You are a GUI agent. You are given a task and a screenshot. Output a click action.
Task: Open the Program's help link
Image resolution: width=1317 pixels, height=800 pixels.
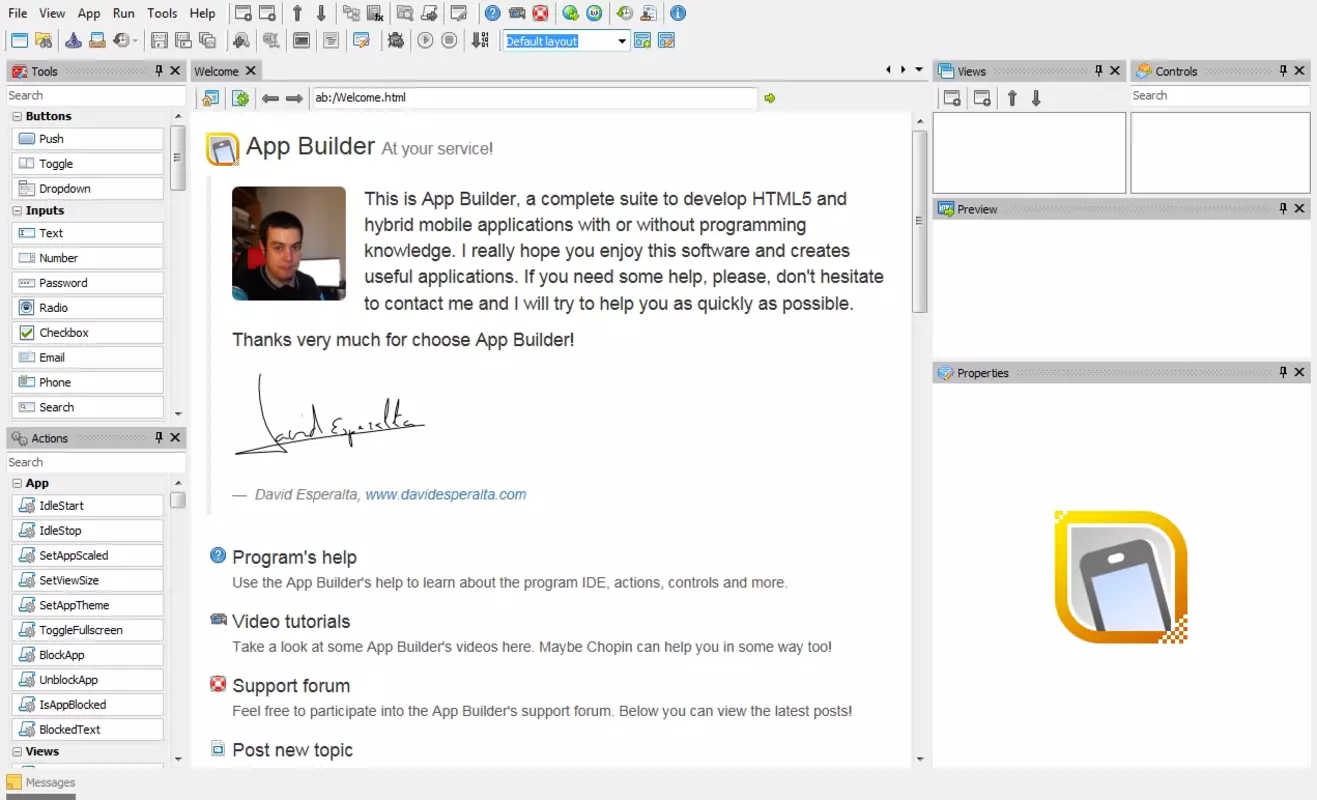click(x=294, y=557)
